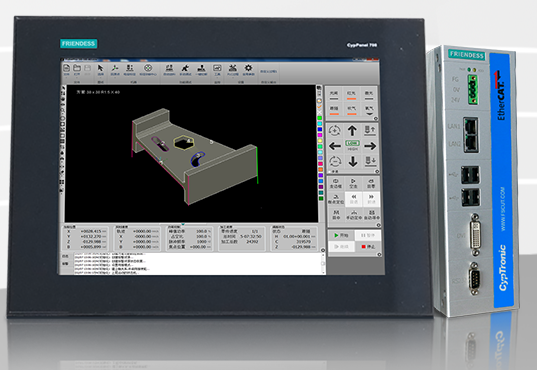The image size is (537, 370).
Task: Click the Pause button
Action: [368, 235]
